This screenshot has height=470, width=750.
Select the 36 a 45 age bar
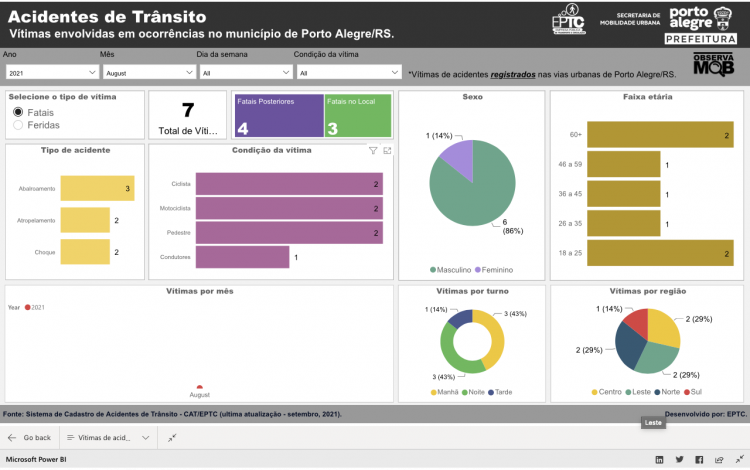click(624, 194)
